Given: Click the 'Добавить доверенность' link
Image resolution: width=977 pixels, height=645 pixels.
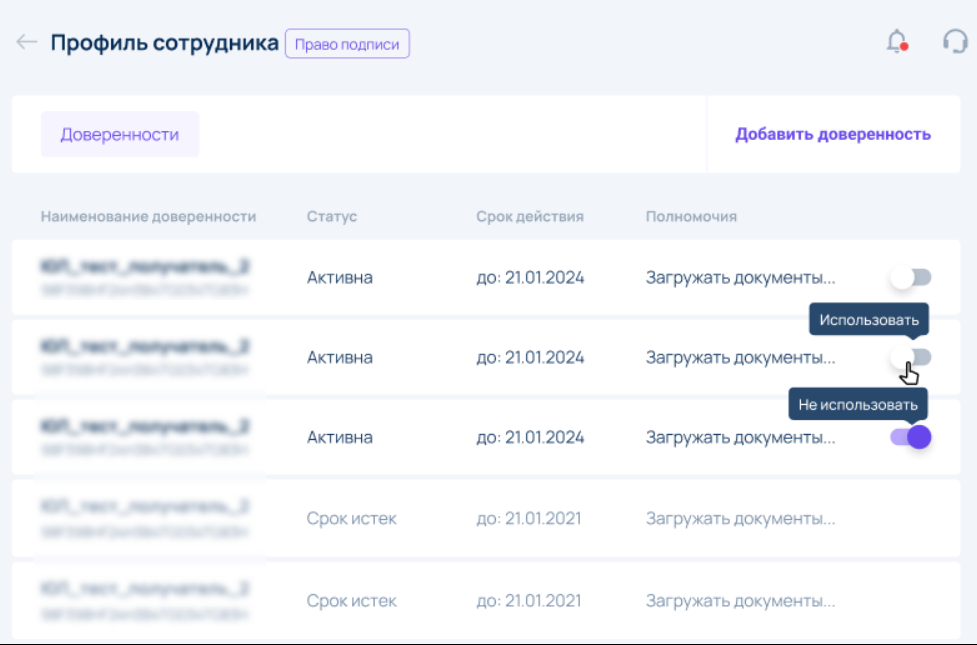Looking at the screenshot, I should [x=833, y=135].
